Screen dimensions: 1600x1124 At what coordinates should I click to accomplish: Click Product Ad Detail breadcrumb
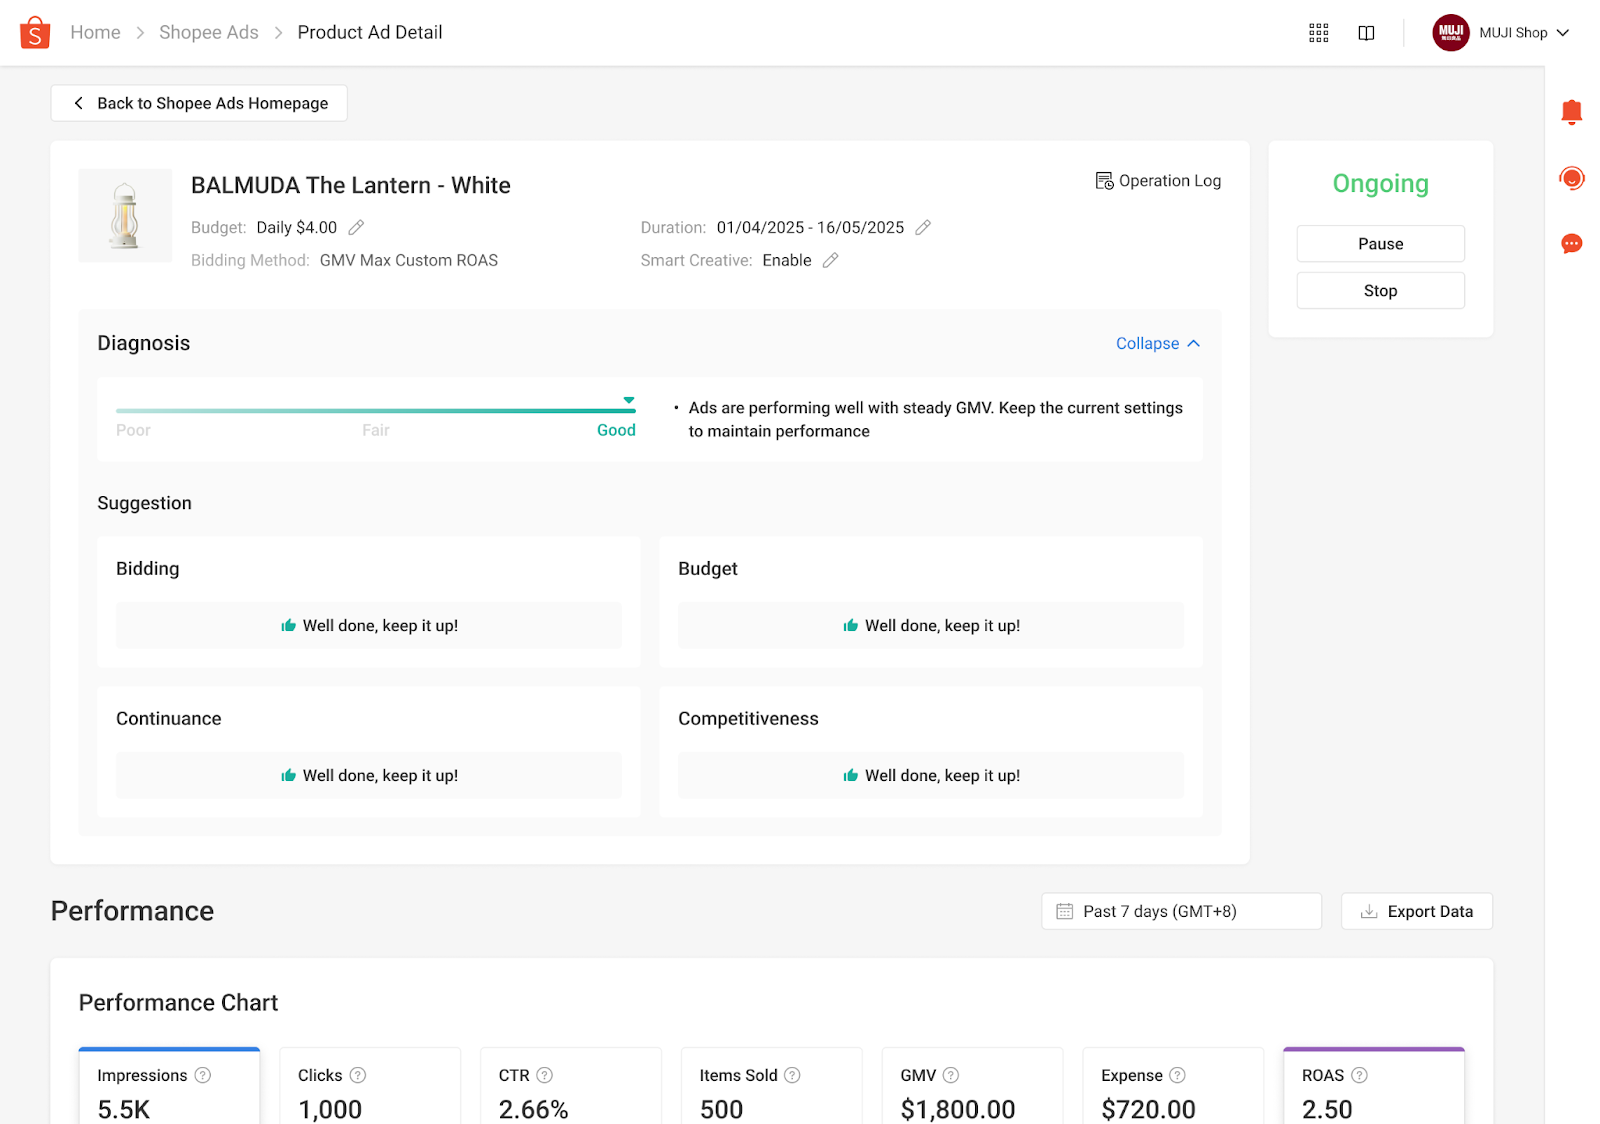(370, 32)
